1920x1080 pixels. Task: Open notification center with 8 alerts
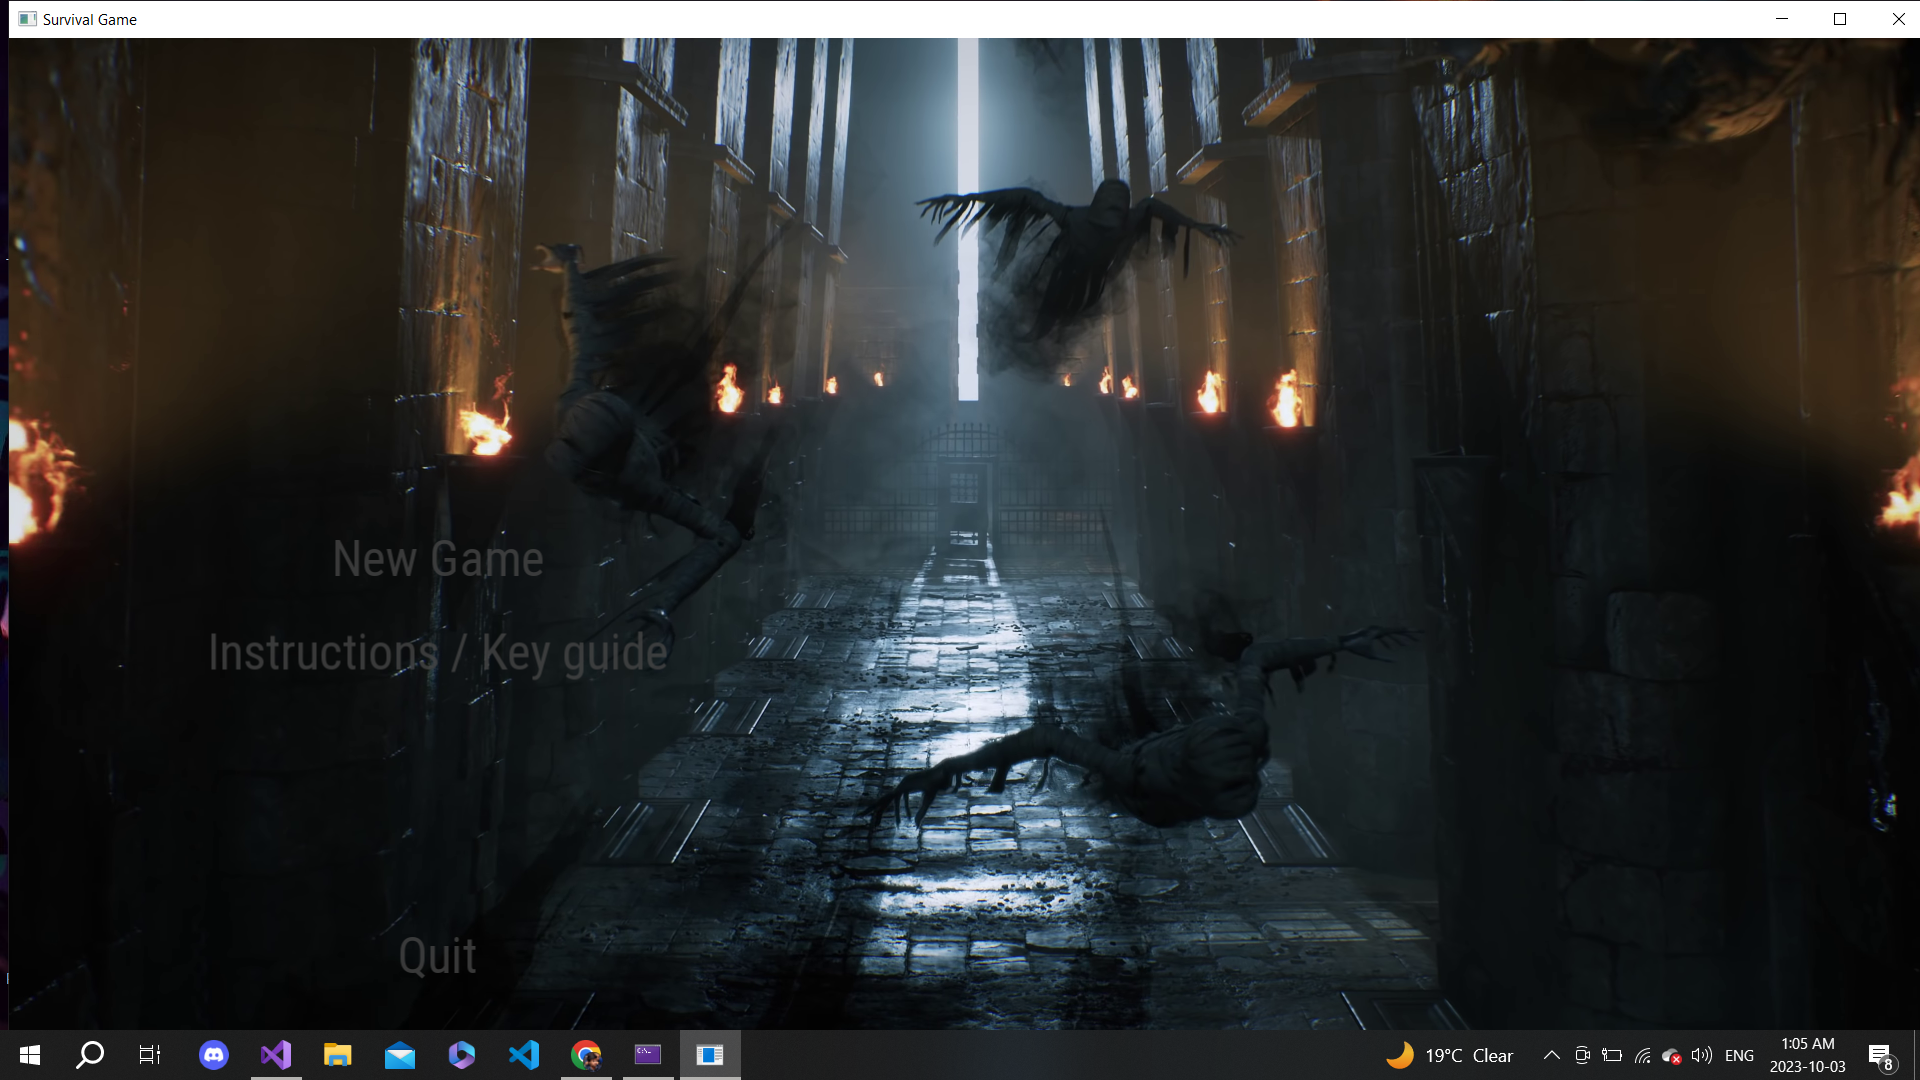[1881, 1056]
